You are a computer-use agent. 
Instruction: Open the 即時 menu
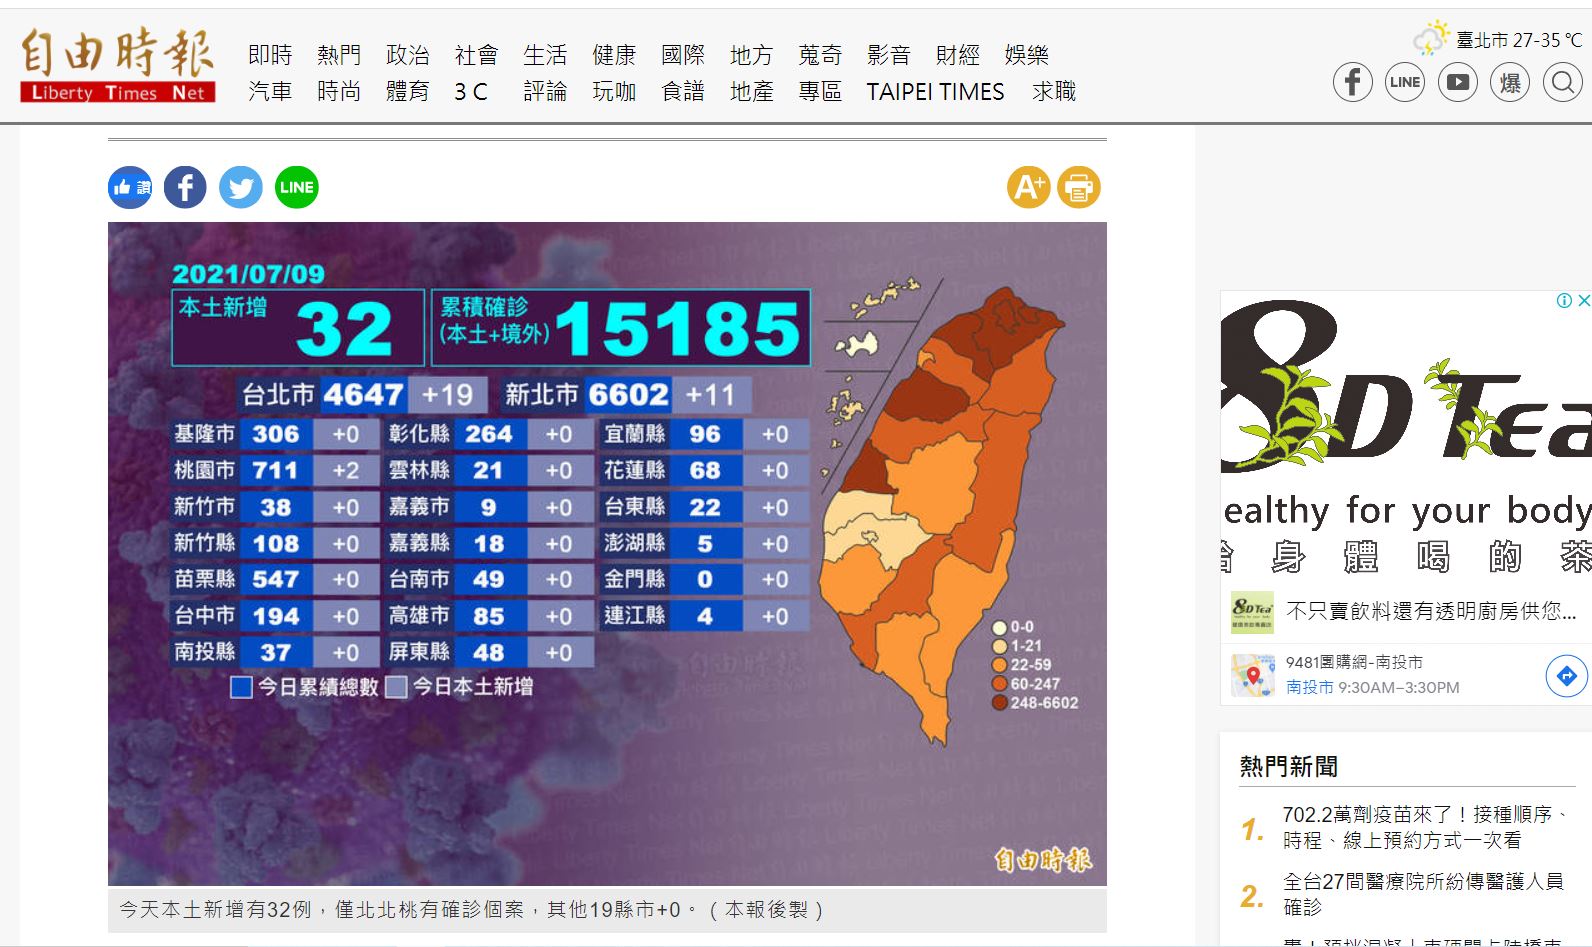click(x=270, y=55)
